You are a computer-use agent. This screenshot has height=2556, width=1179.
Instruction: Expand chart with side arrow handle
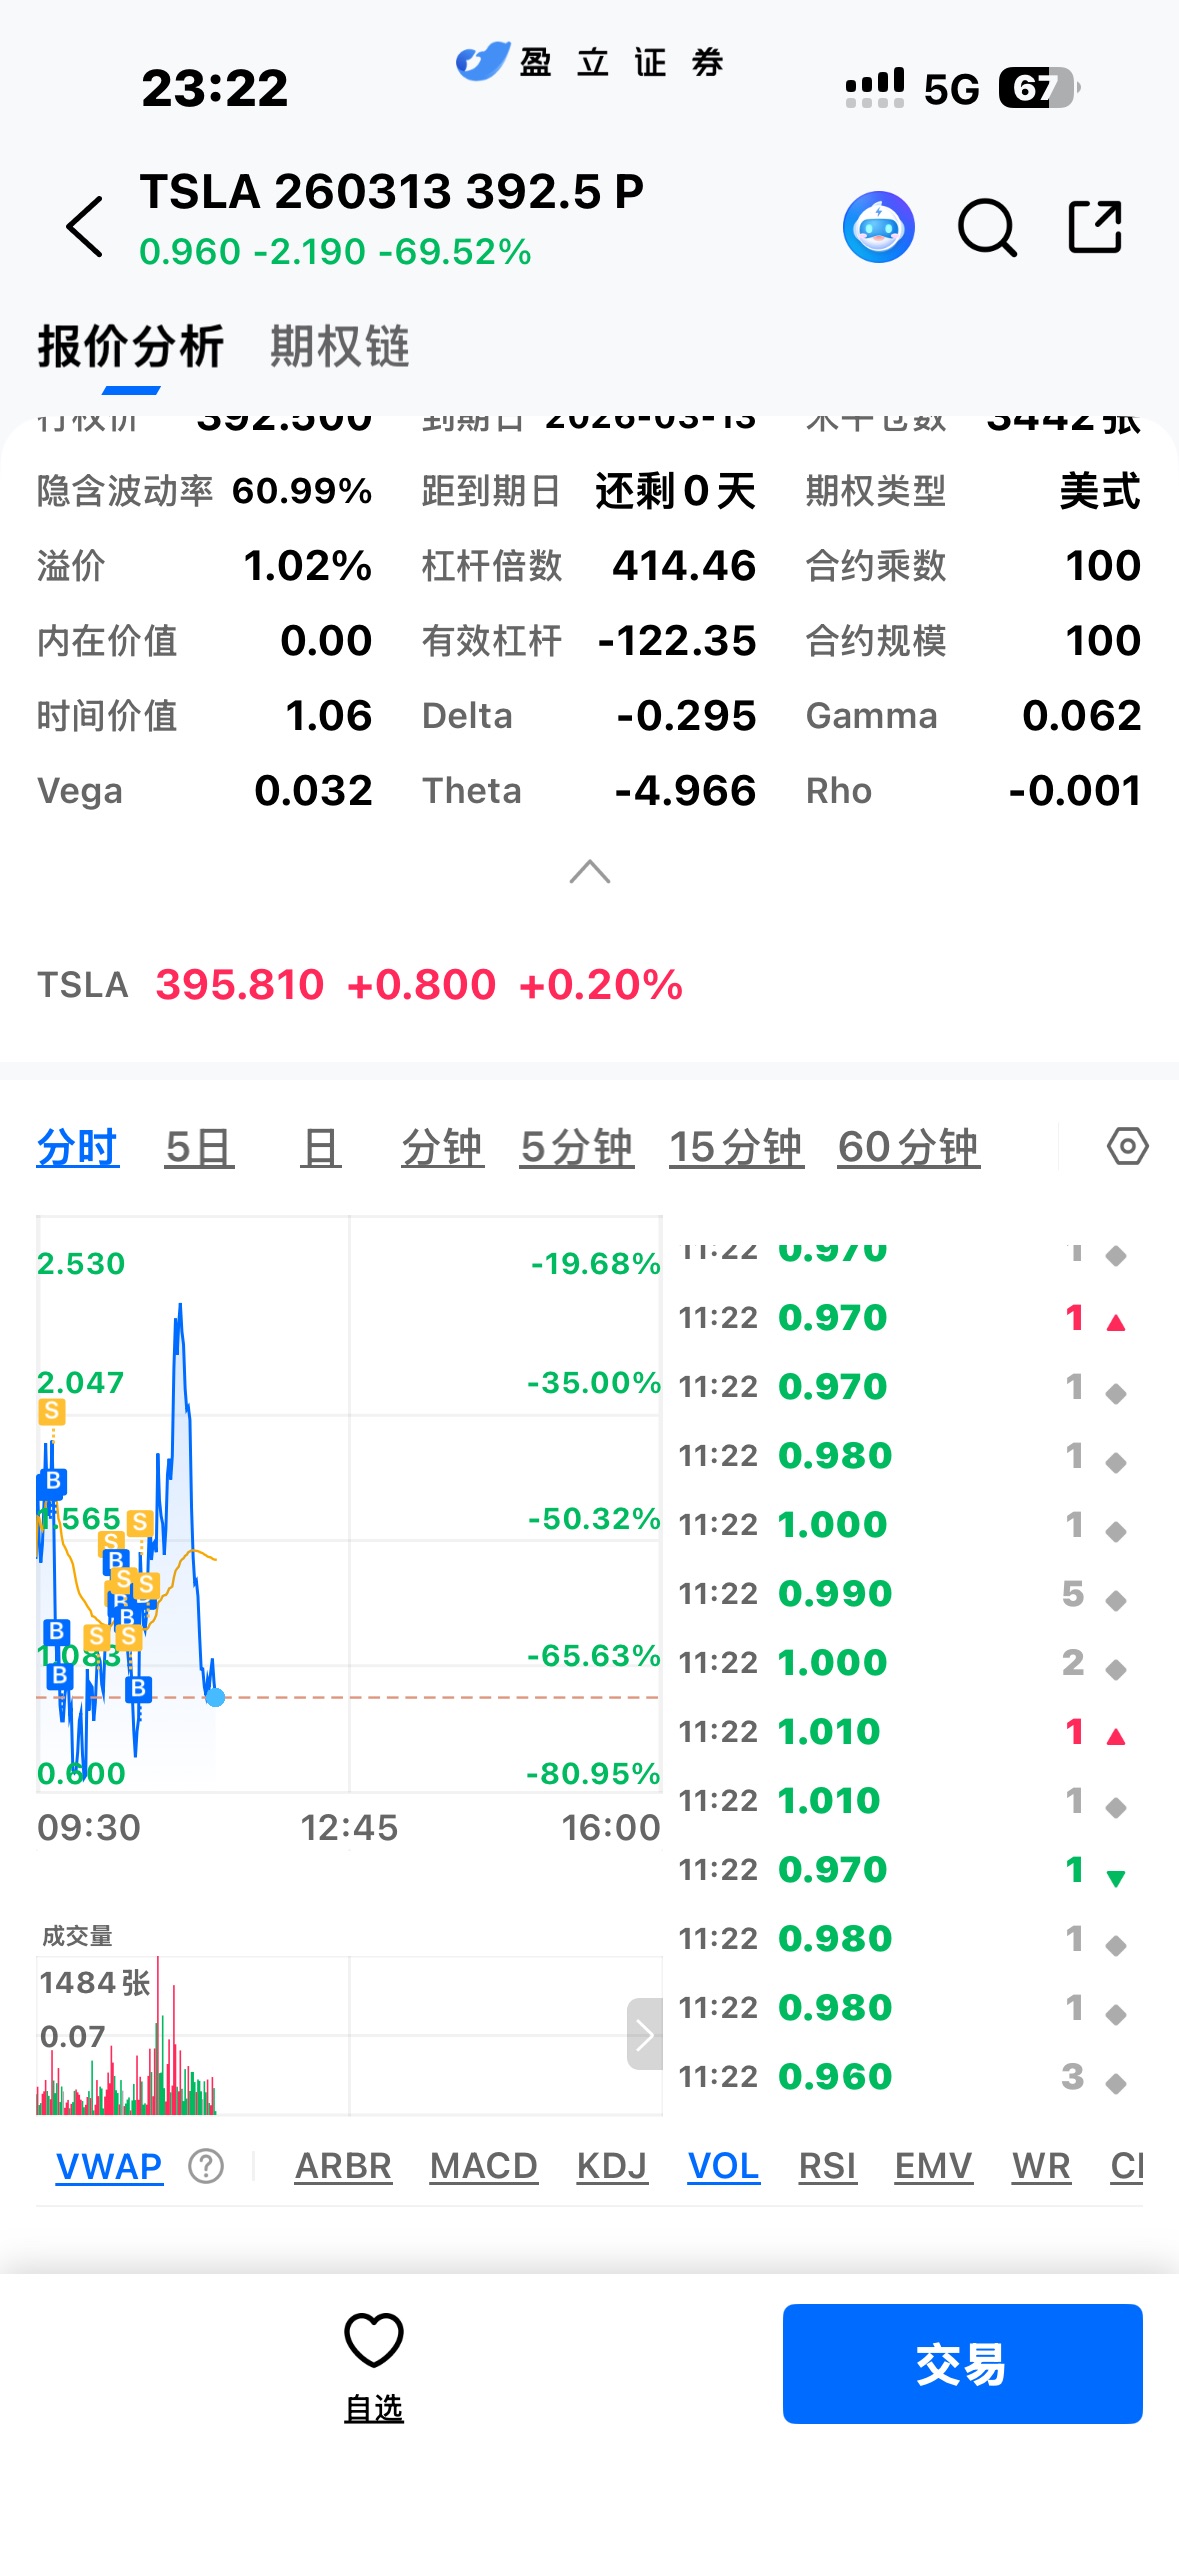tap(644, 2034)
